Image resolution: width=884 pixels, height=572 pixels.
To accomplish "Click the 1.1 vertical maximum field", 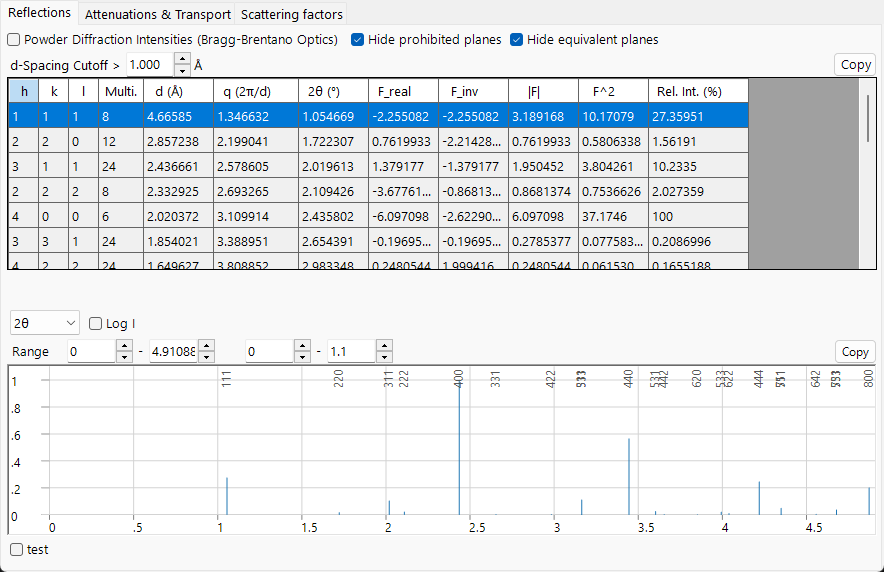I will coord(352,352).
